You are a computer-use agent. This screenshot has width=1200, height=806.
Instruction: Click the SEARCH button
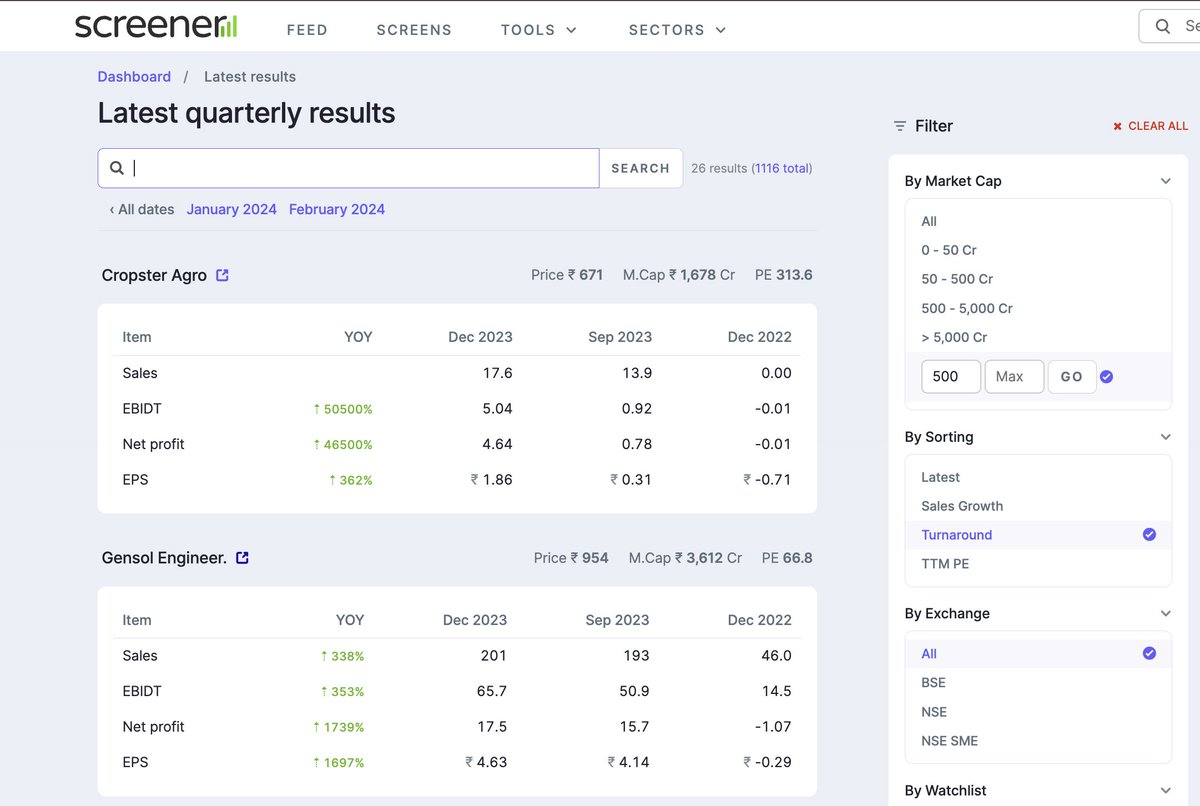click(640, 168)
